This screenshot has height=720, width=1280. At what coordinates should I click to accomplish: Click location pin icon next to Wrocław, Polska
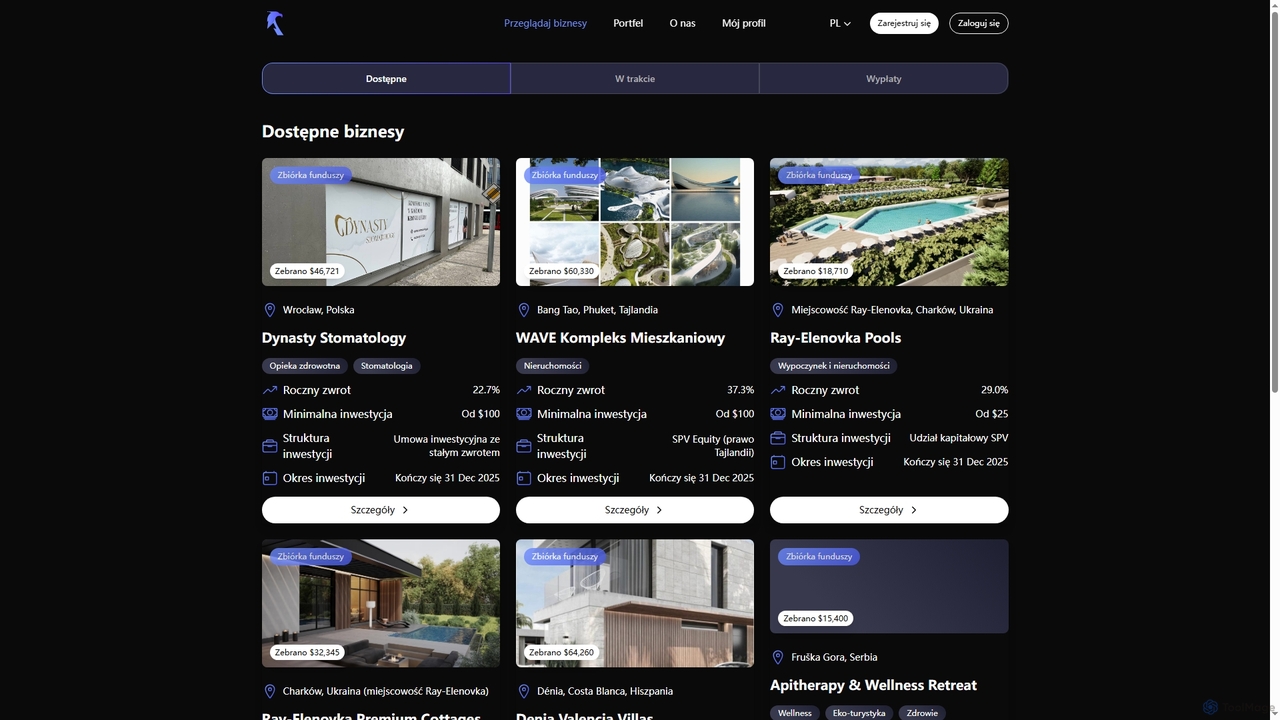(269, 310)
